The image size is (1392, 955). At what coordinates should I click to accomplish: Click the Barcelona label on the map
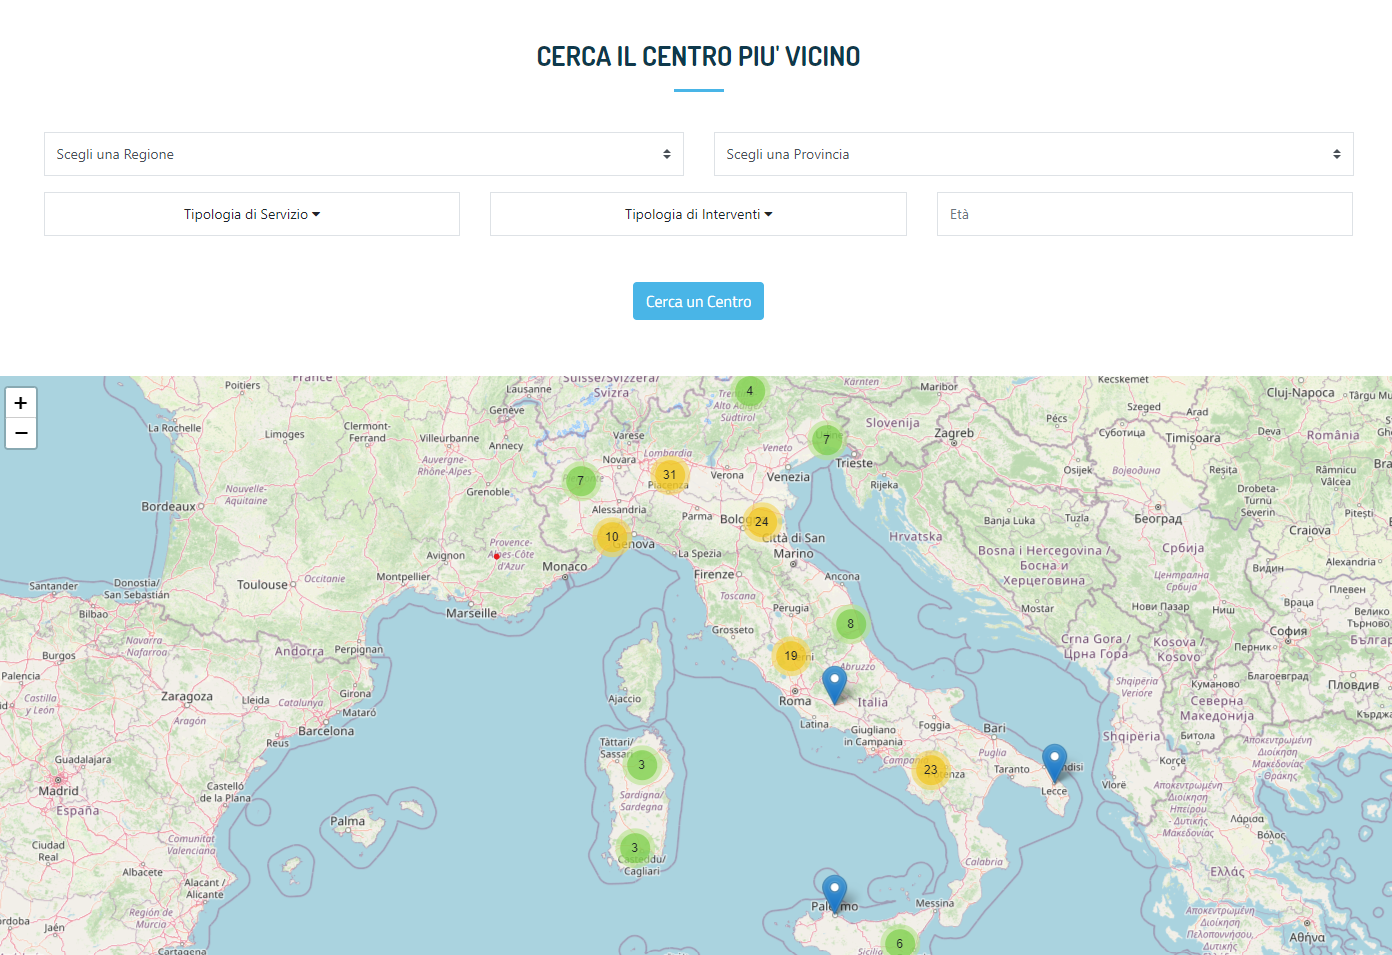326,731
